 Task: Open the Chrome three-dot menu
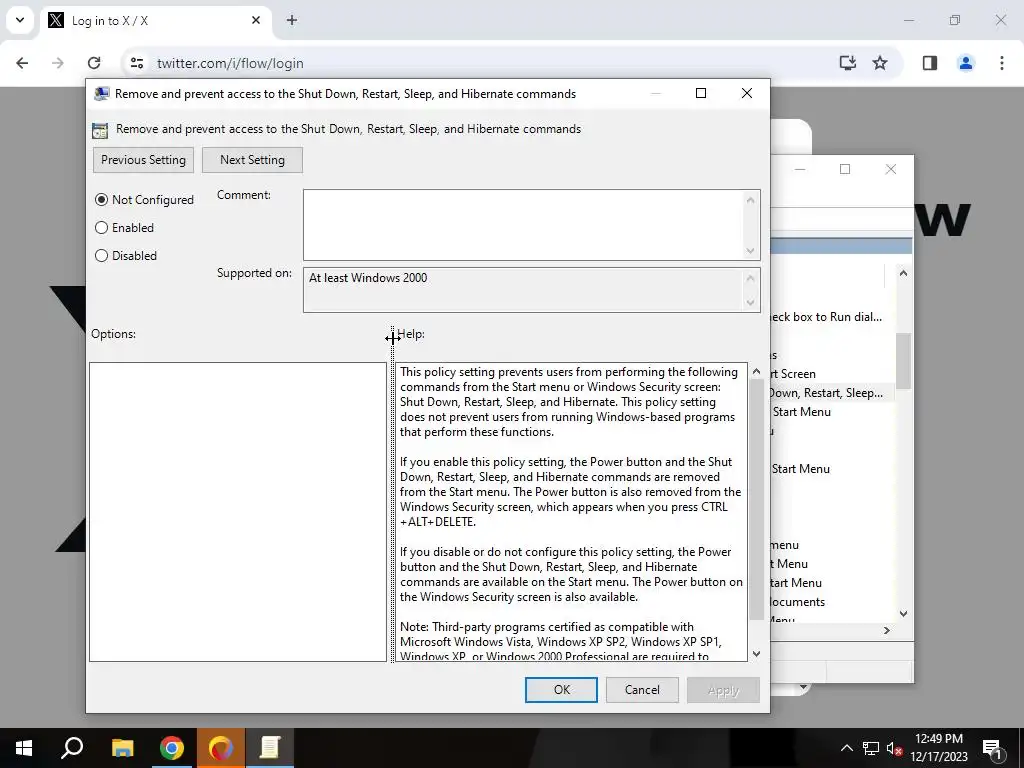(x=1002, y=63)
